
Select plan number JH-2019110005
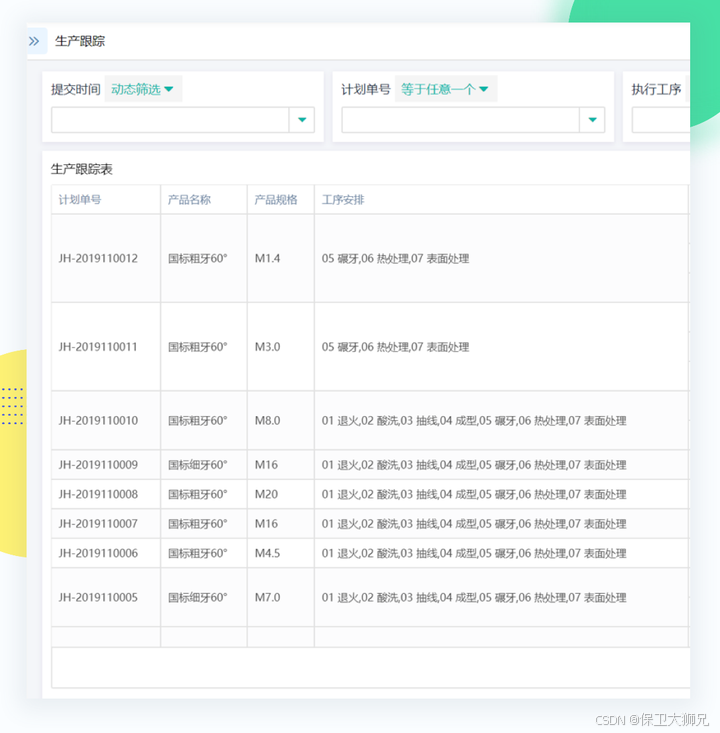pyautogui.click(x=98, y=597)
